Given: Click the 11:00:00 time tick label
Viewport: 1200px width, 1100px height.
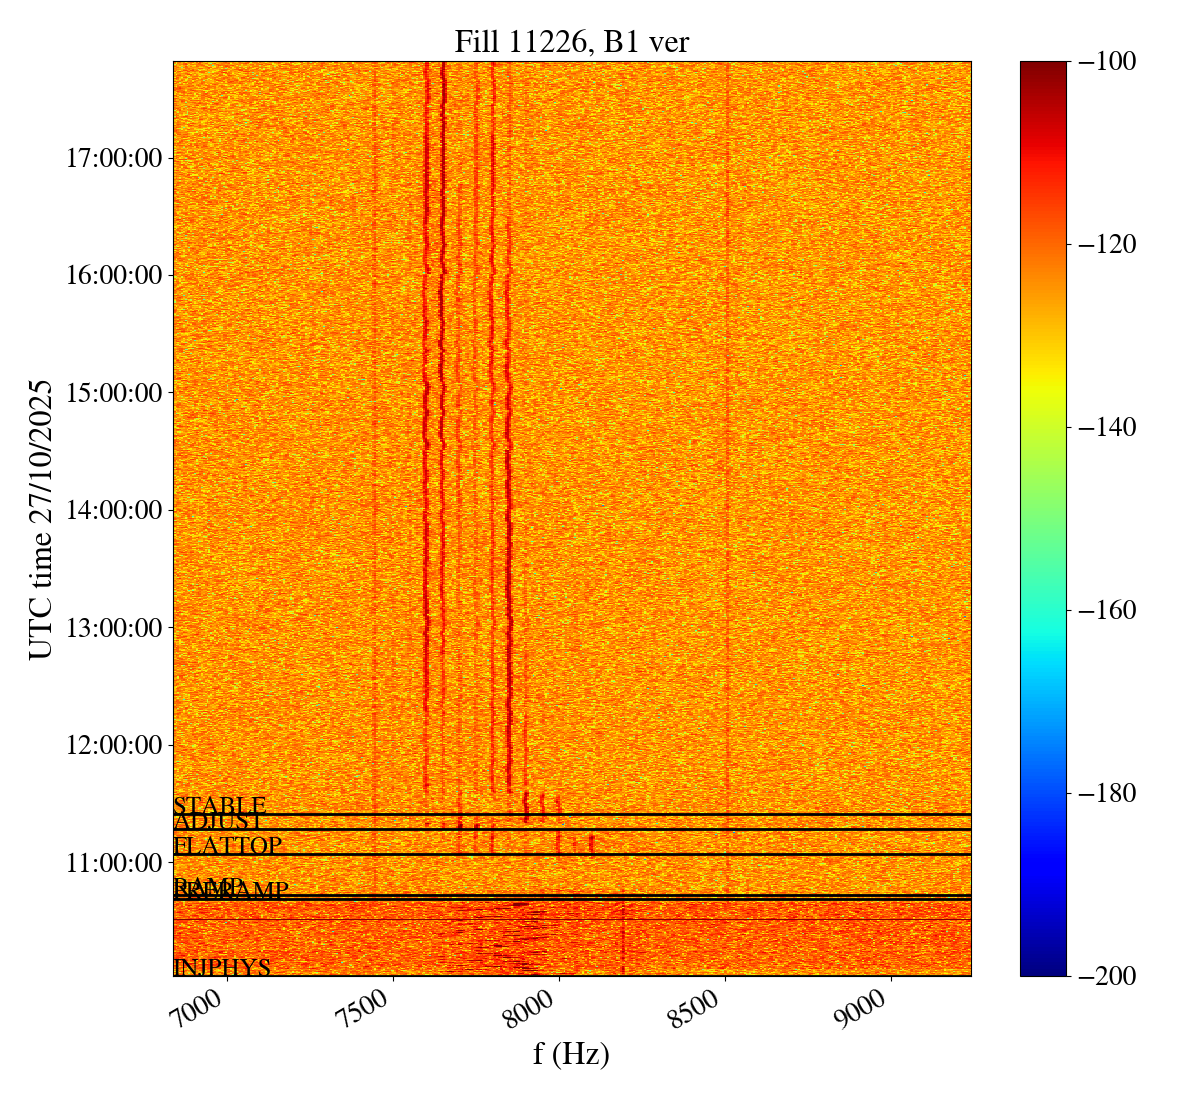Looking at the screenshot, I should pyautogui.click(x=114, y=862).
